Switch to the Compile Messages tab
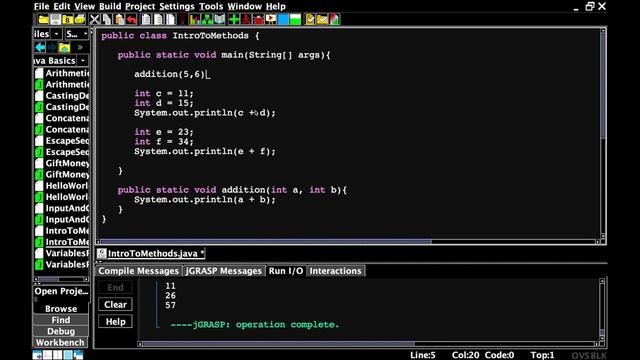Image resolution: width=640 pixels, height=360 pixels. point(138,271)
